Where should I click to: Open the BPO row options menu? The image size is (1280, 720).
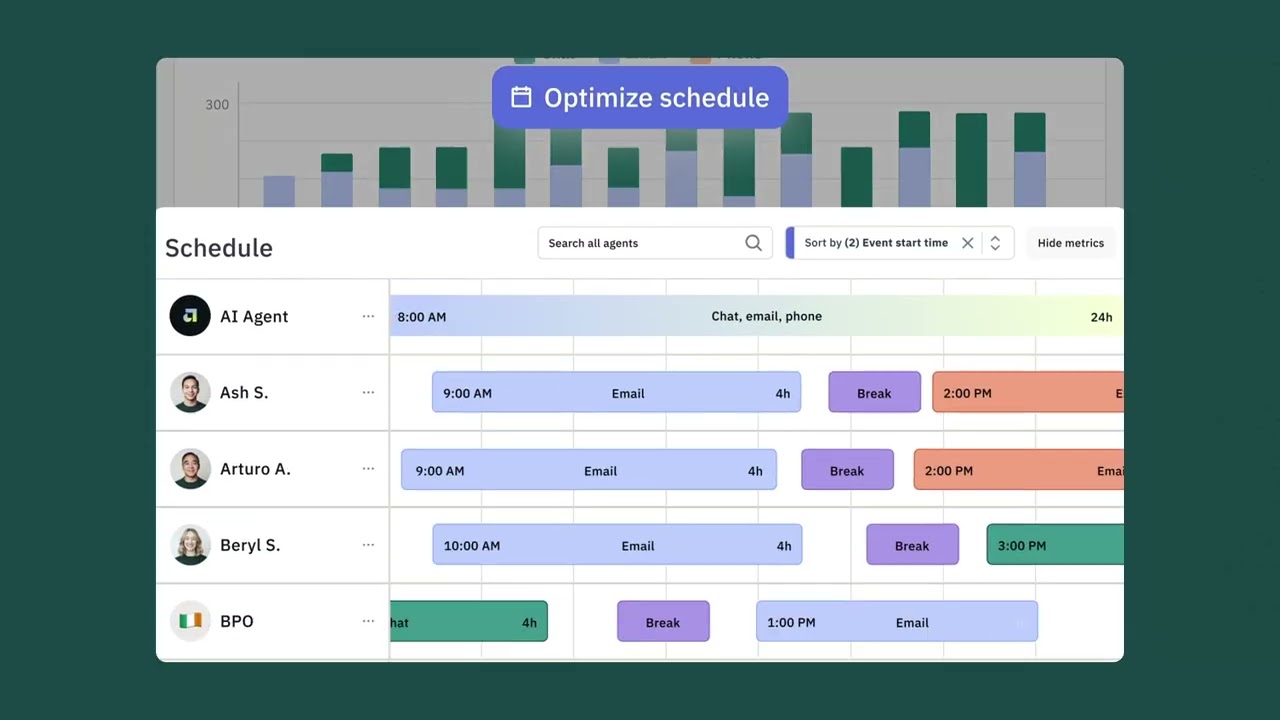click(368, 621)
